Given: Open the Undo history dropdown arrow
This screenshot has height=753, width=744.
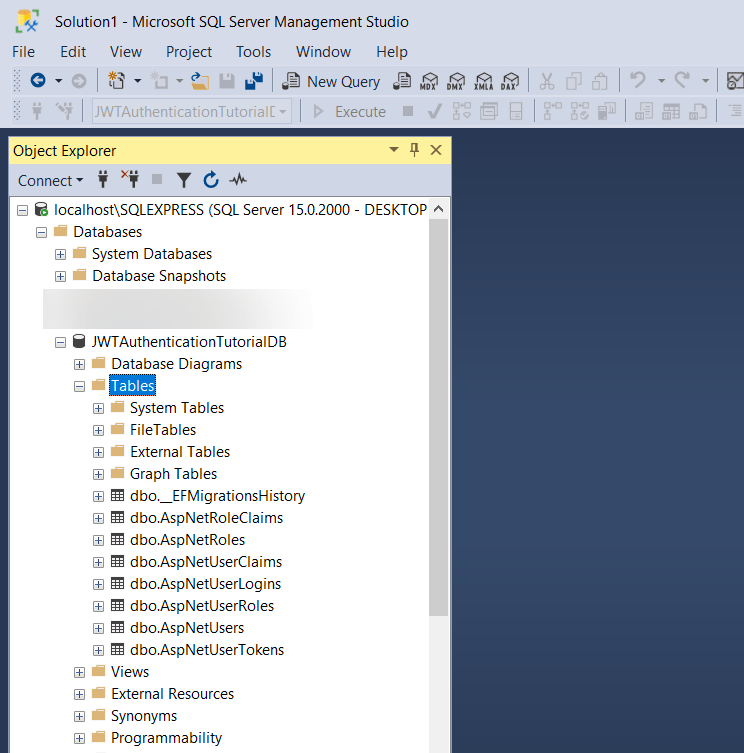Looking at the screenshot, I should [661, 81].
